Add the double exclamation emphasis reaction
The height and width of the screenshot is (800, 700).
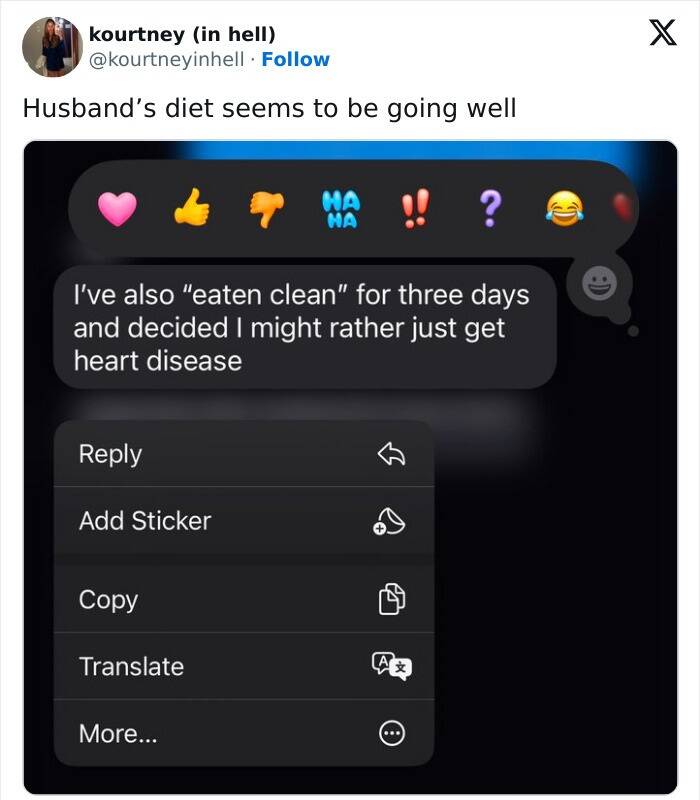(x=415, y=208)
